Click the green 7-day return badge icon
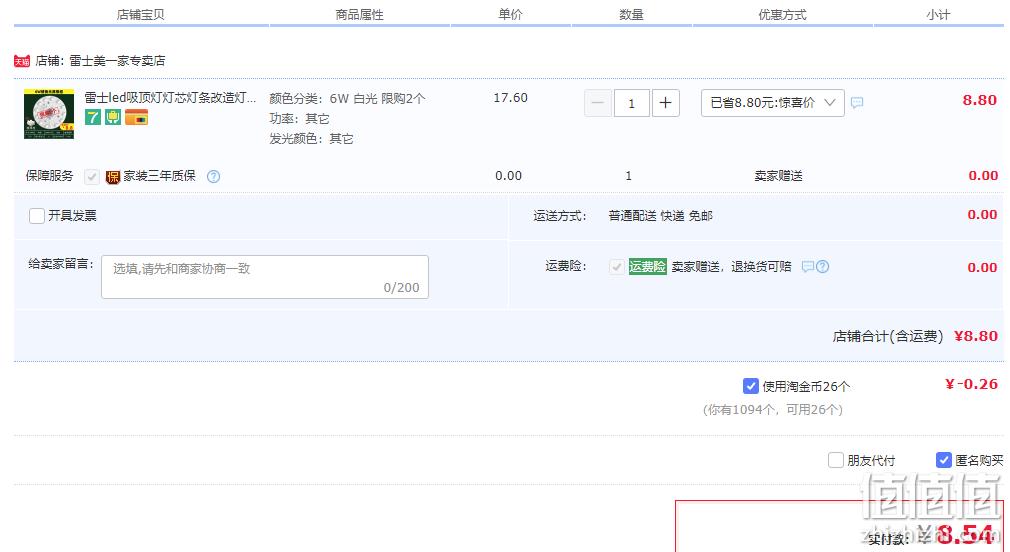Viewport: 1010px width, 552px height. click(x=93, y=117)
